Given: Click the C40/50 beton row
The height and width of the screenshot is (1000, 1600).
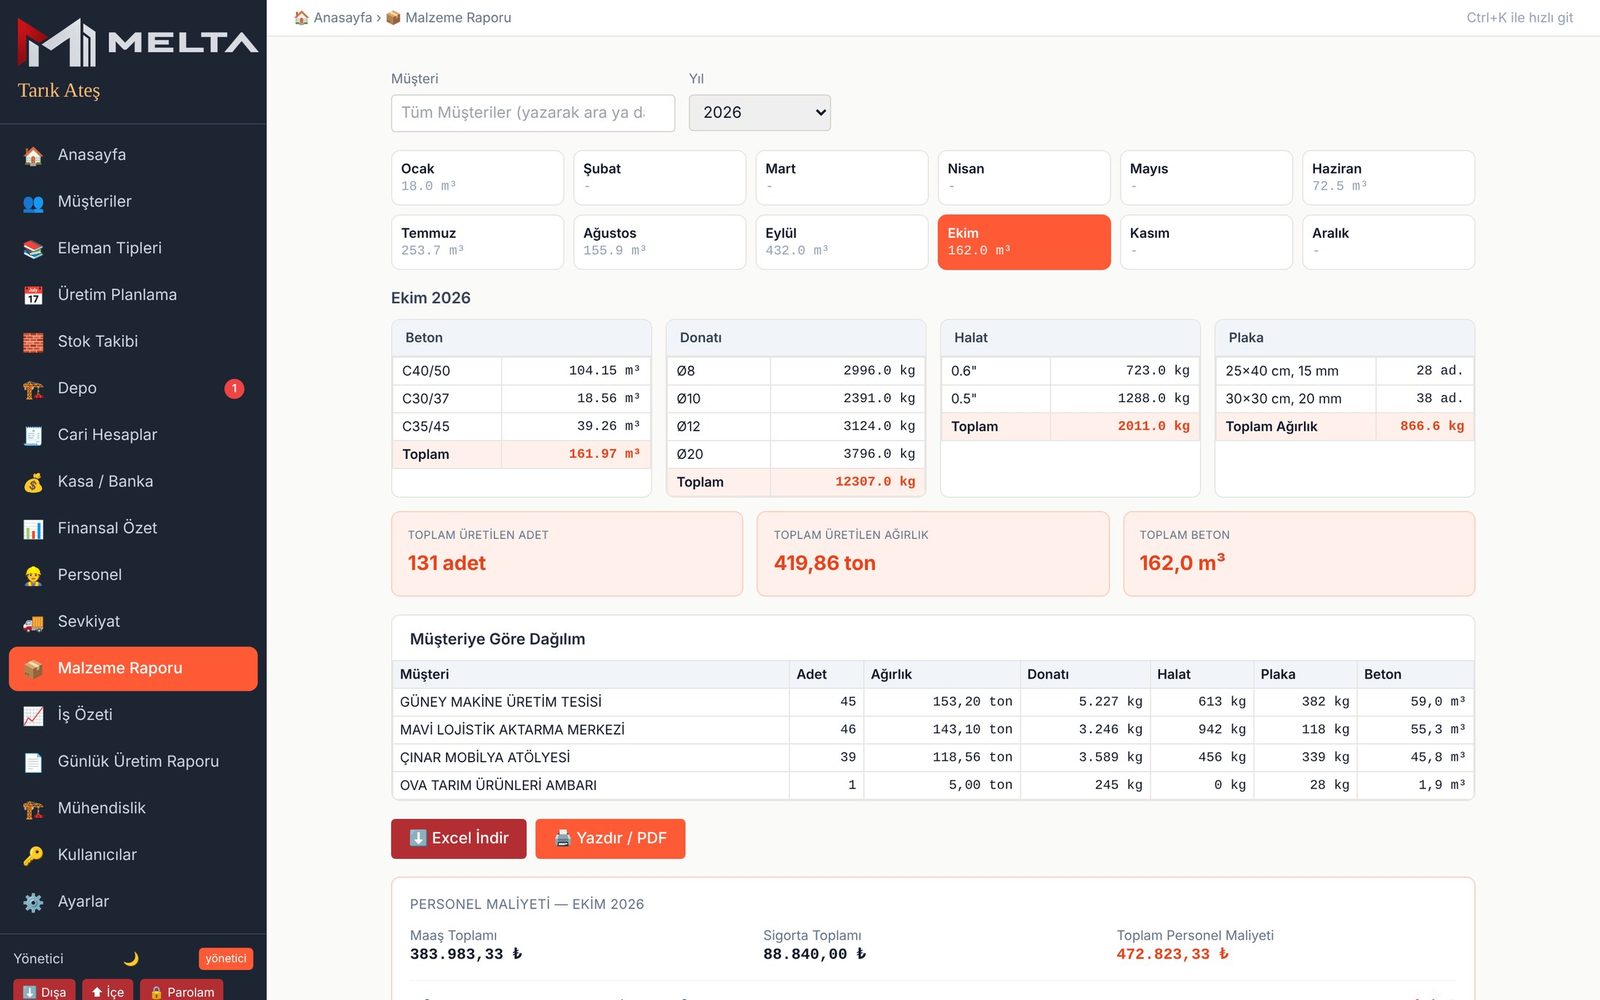Looking at the screenshot, I should 521,371.
